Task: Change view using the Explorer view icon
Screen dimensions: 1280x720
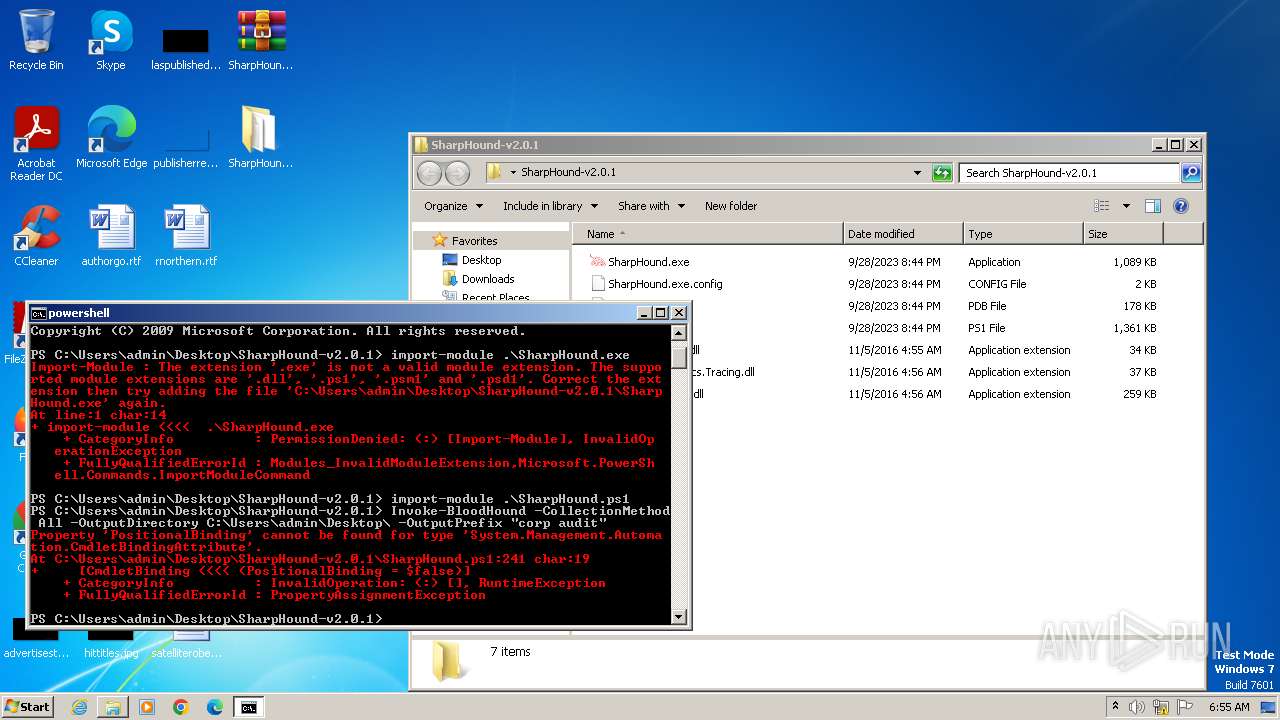Action: [1101, 206]
